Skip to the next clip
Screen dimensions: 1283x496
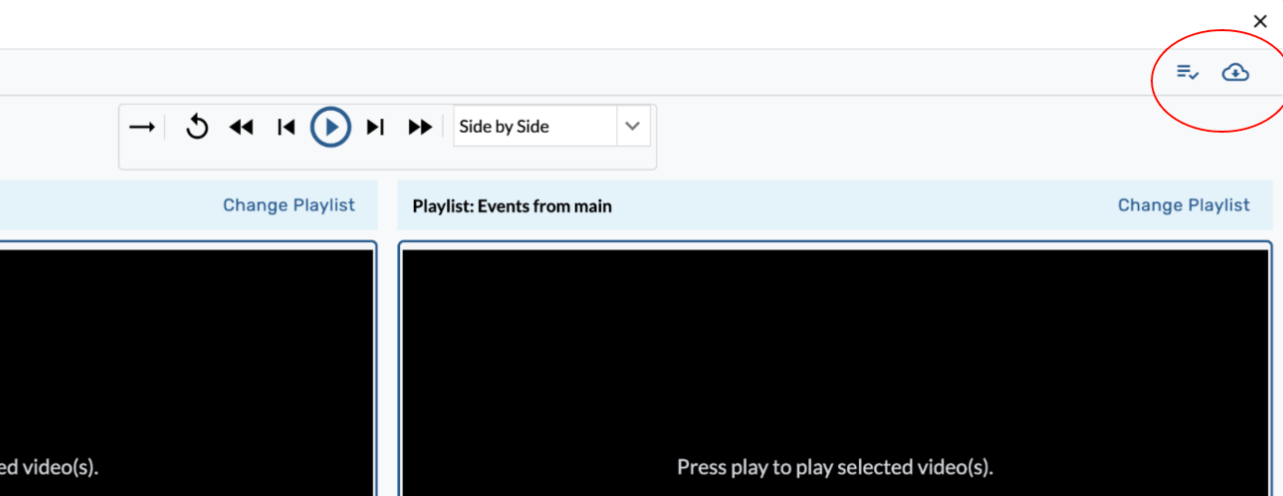click(x=375, y=127)
